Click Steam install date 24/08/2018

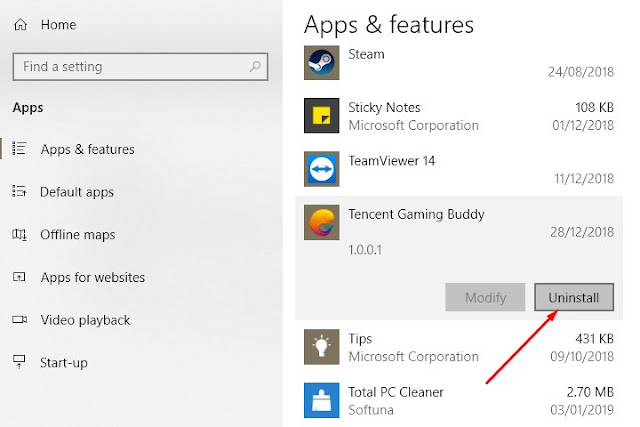(581, 72)
